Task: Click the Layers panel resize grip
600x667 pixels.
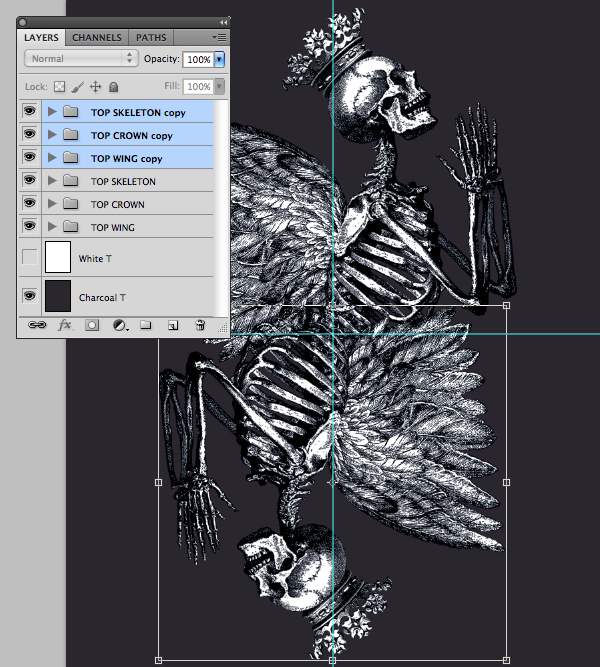Action: pos(223,328)
